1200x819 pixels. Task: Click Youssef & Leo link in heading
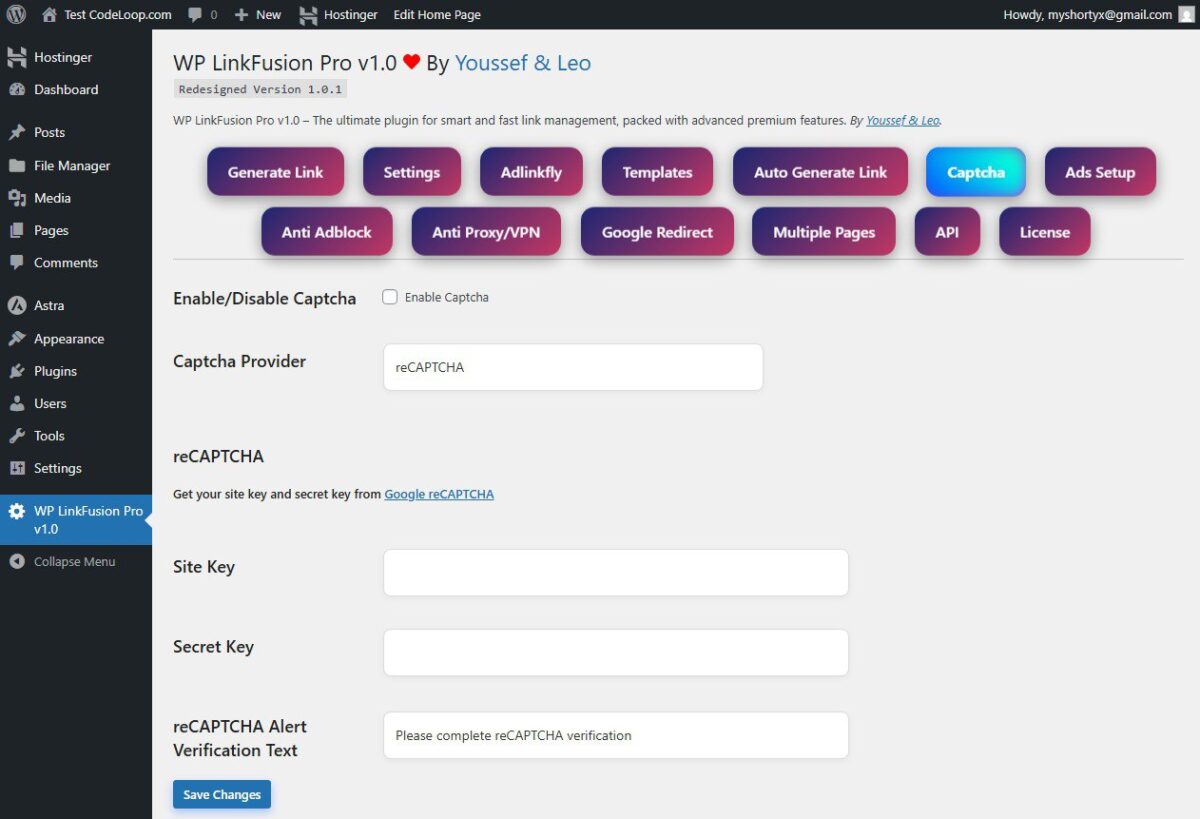[x=523, y=63]
